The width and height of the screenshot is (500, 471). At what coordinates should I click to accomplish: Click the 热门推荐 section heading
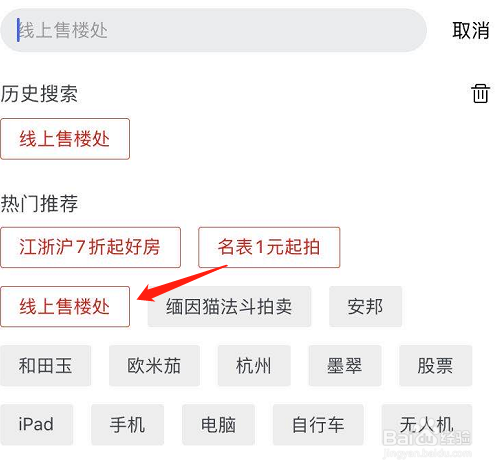[x=39, y=203]
